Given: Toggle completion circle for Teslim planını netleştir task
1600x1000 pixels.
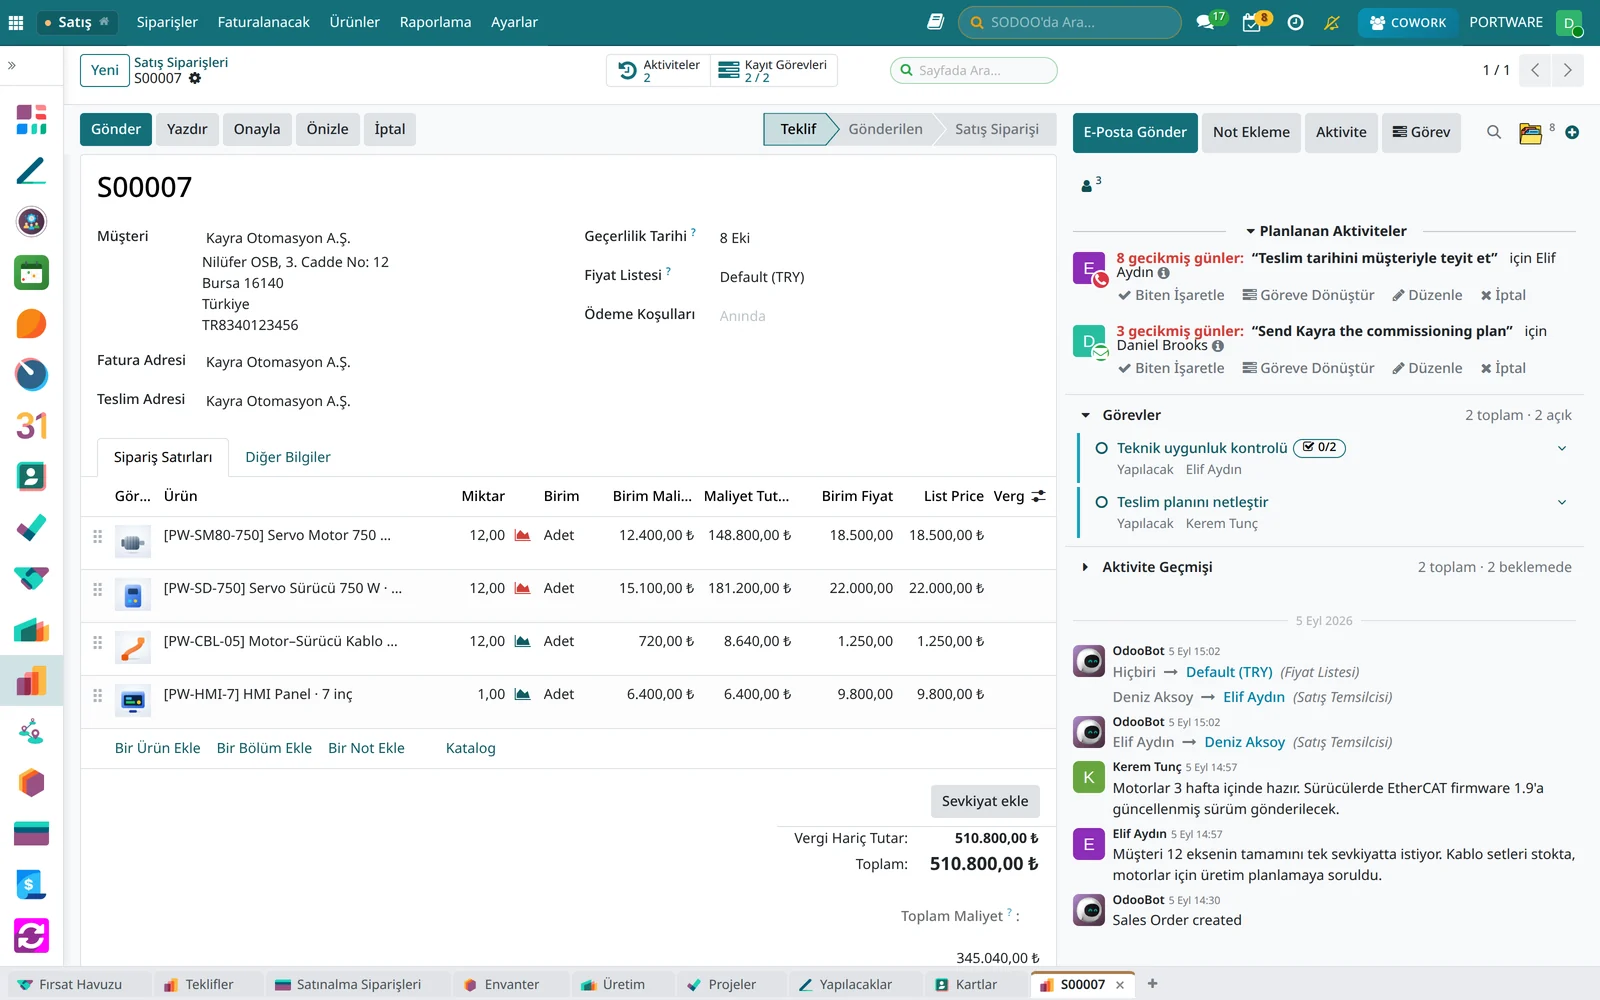Looking at the screenshot, I should click(x=1101, y=502).
